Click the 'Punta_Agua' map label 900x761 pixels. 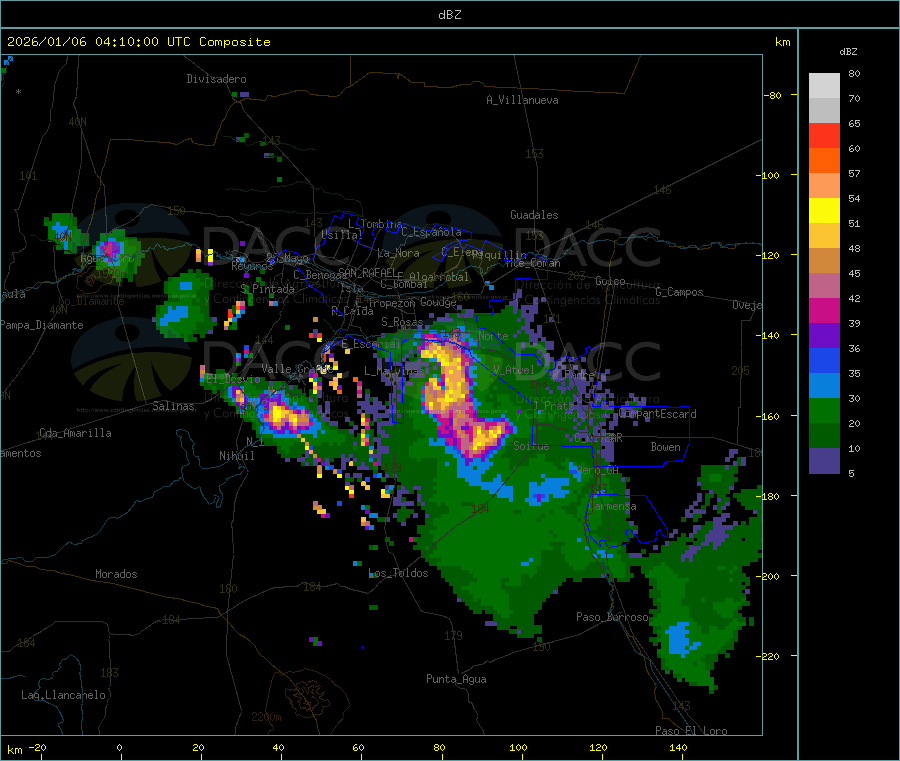456,679
